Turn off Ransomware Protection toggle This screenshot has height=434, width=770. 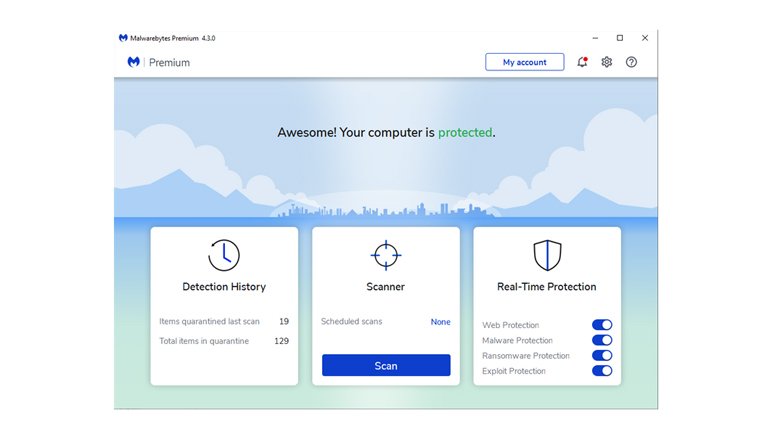pos(602,355)
